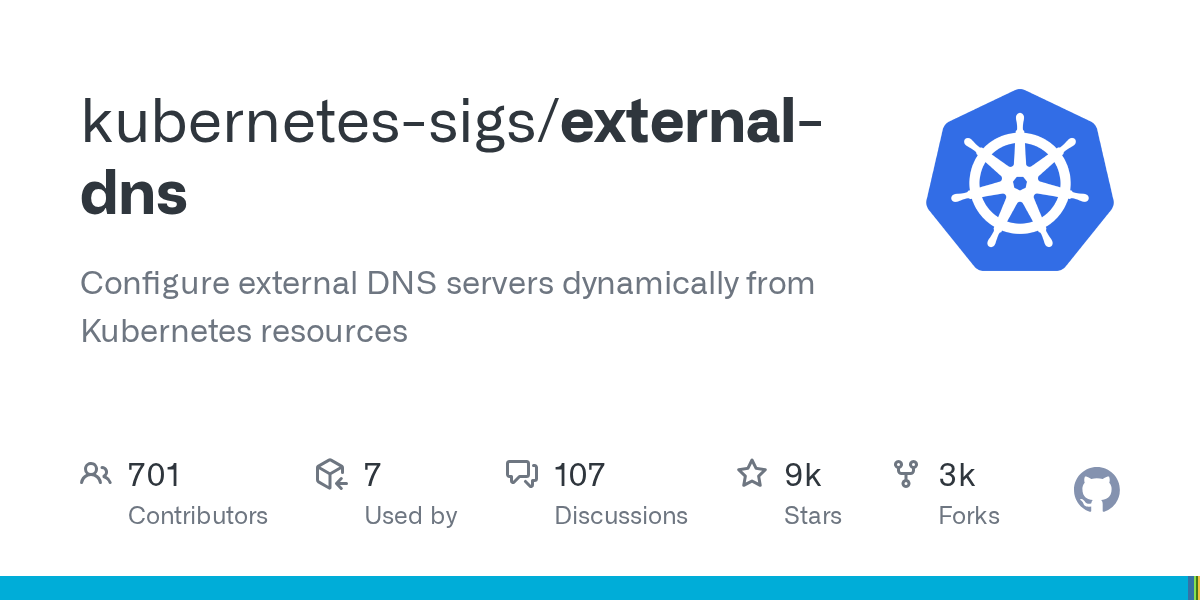This screenshot has width=1200, height=600.
Task: Click the contributors people icon
Action: coord(96,474)
